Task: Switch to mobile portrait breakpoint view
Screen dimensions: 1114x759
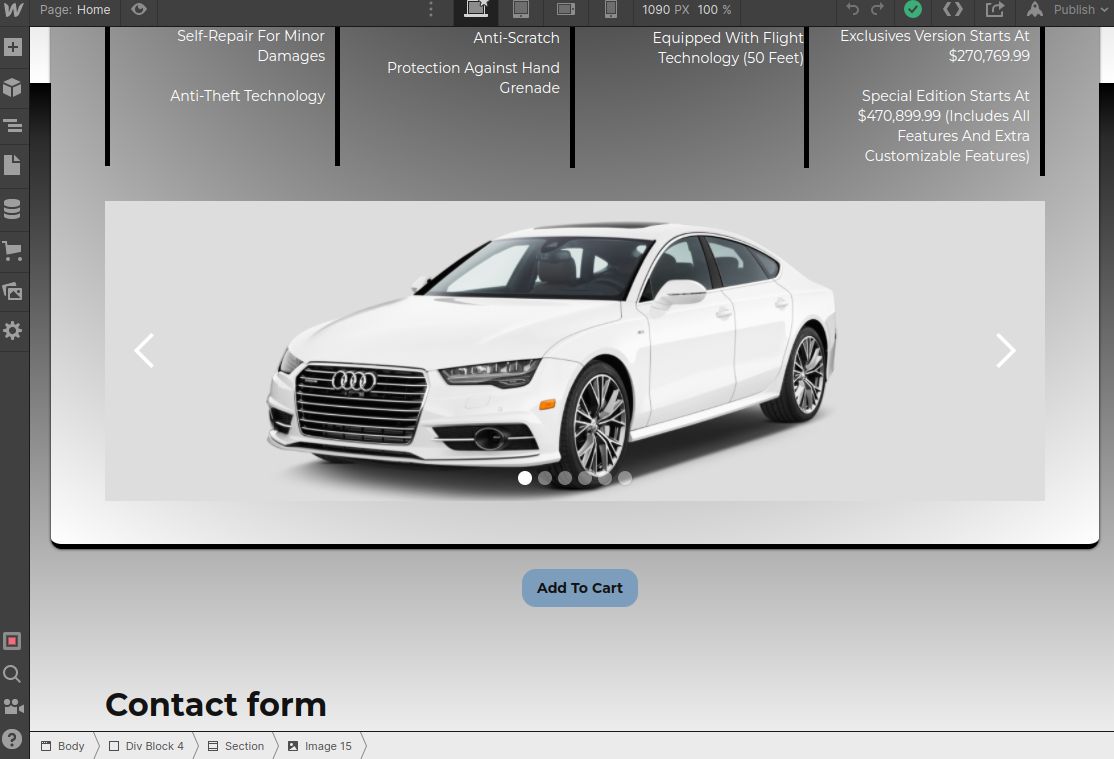Action: click(x=611, y=9)
